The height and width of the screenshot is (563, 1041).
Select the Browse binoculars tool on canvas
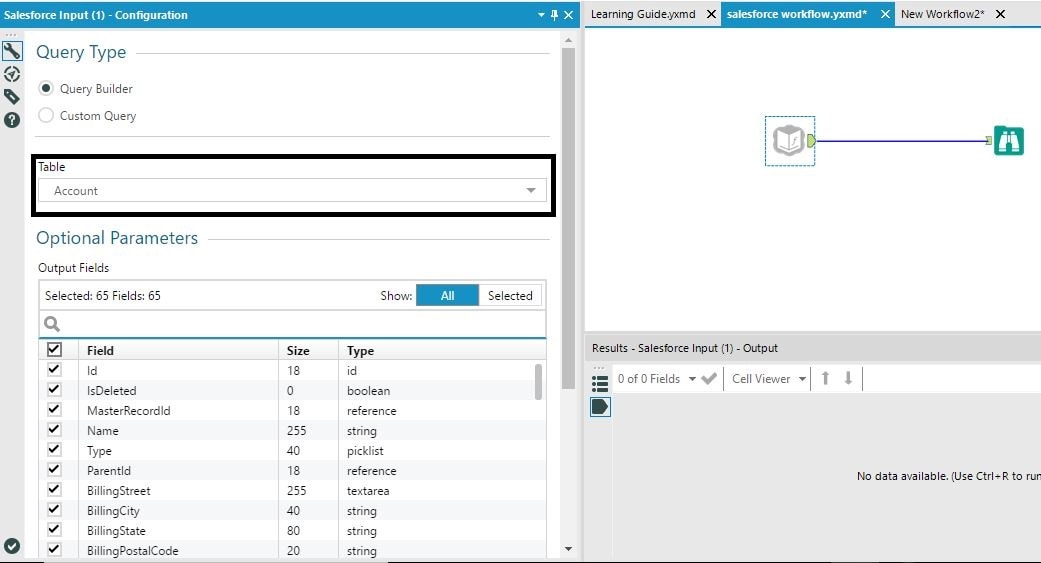click(1009, 141)
